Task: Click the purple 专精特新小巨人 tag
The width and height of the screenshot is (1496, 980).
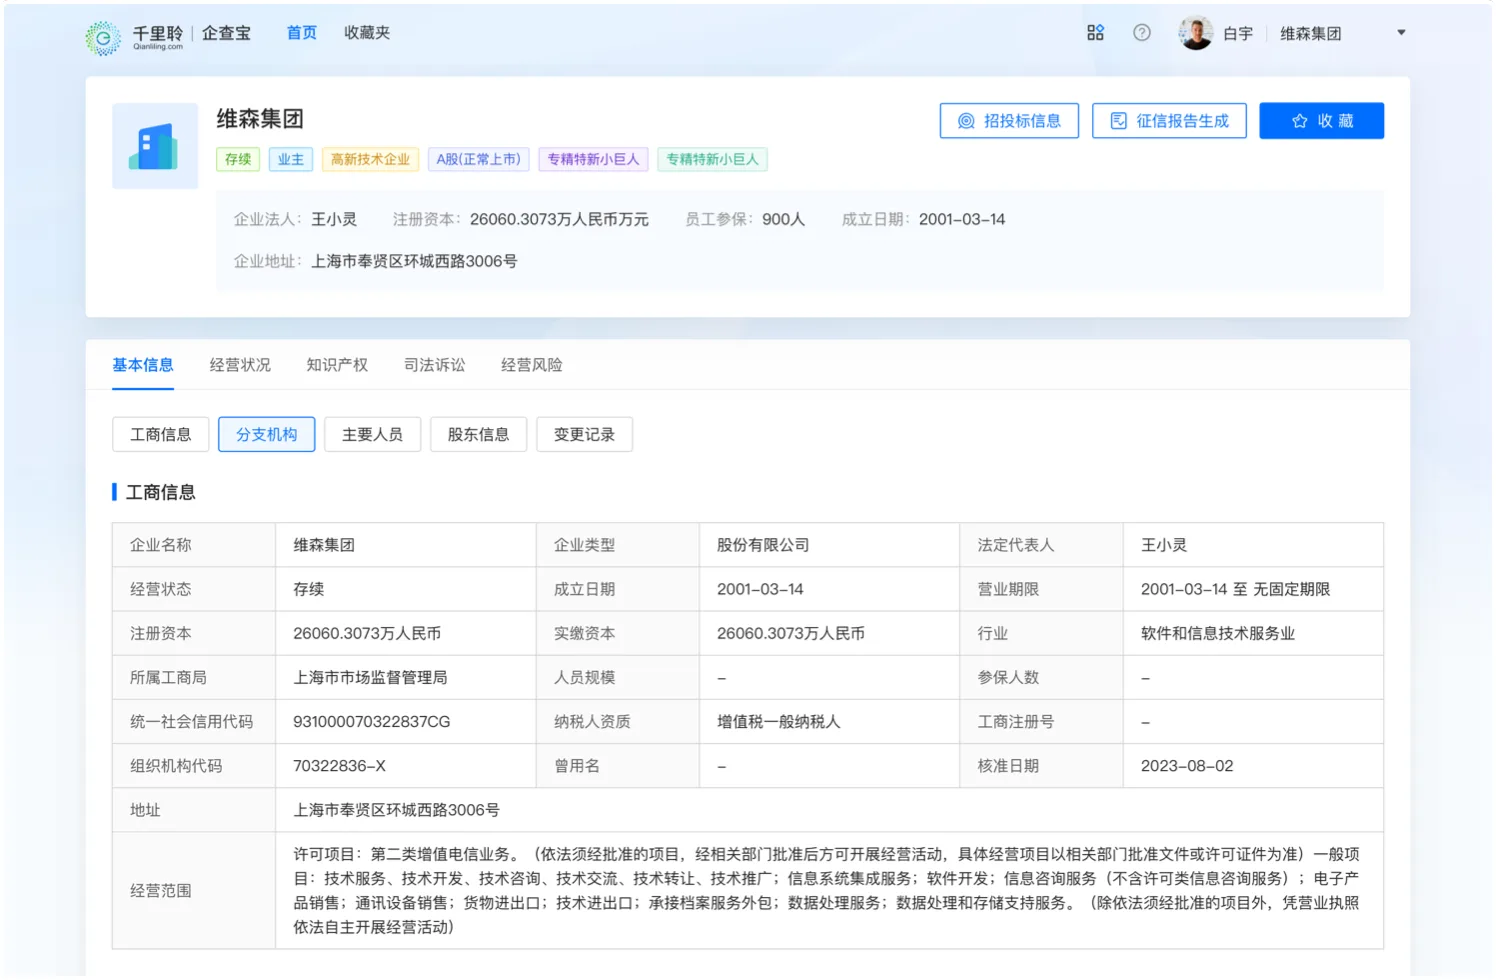Action: [593, 159]
